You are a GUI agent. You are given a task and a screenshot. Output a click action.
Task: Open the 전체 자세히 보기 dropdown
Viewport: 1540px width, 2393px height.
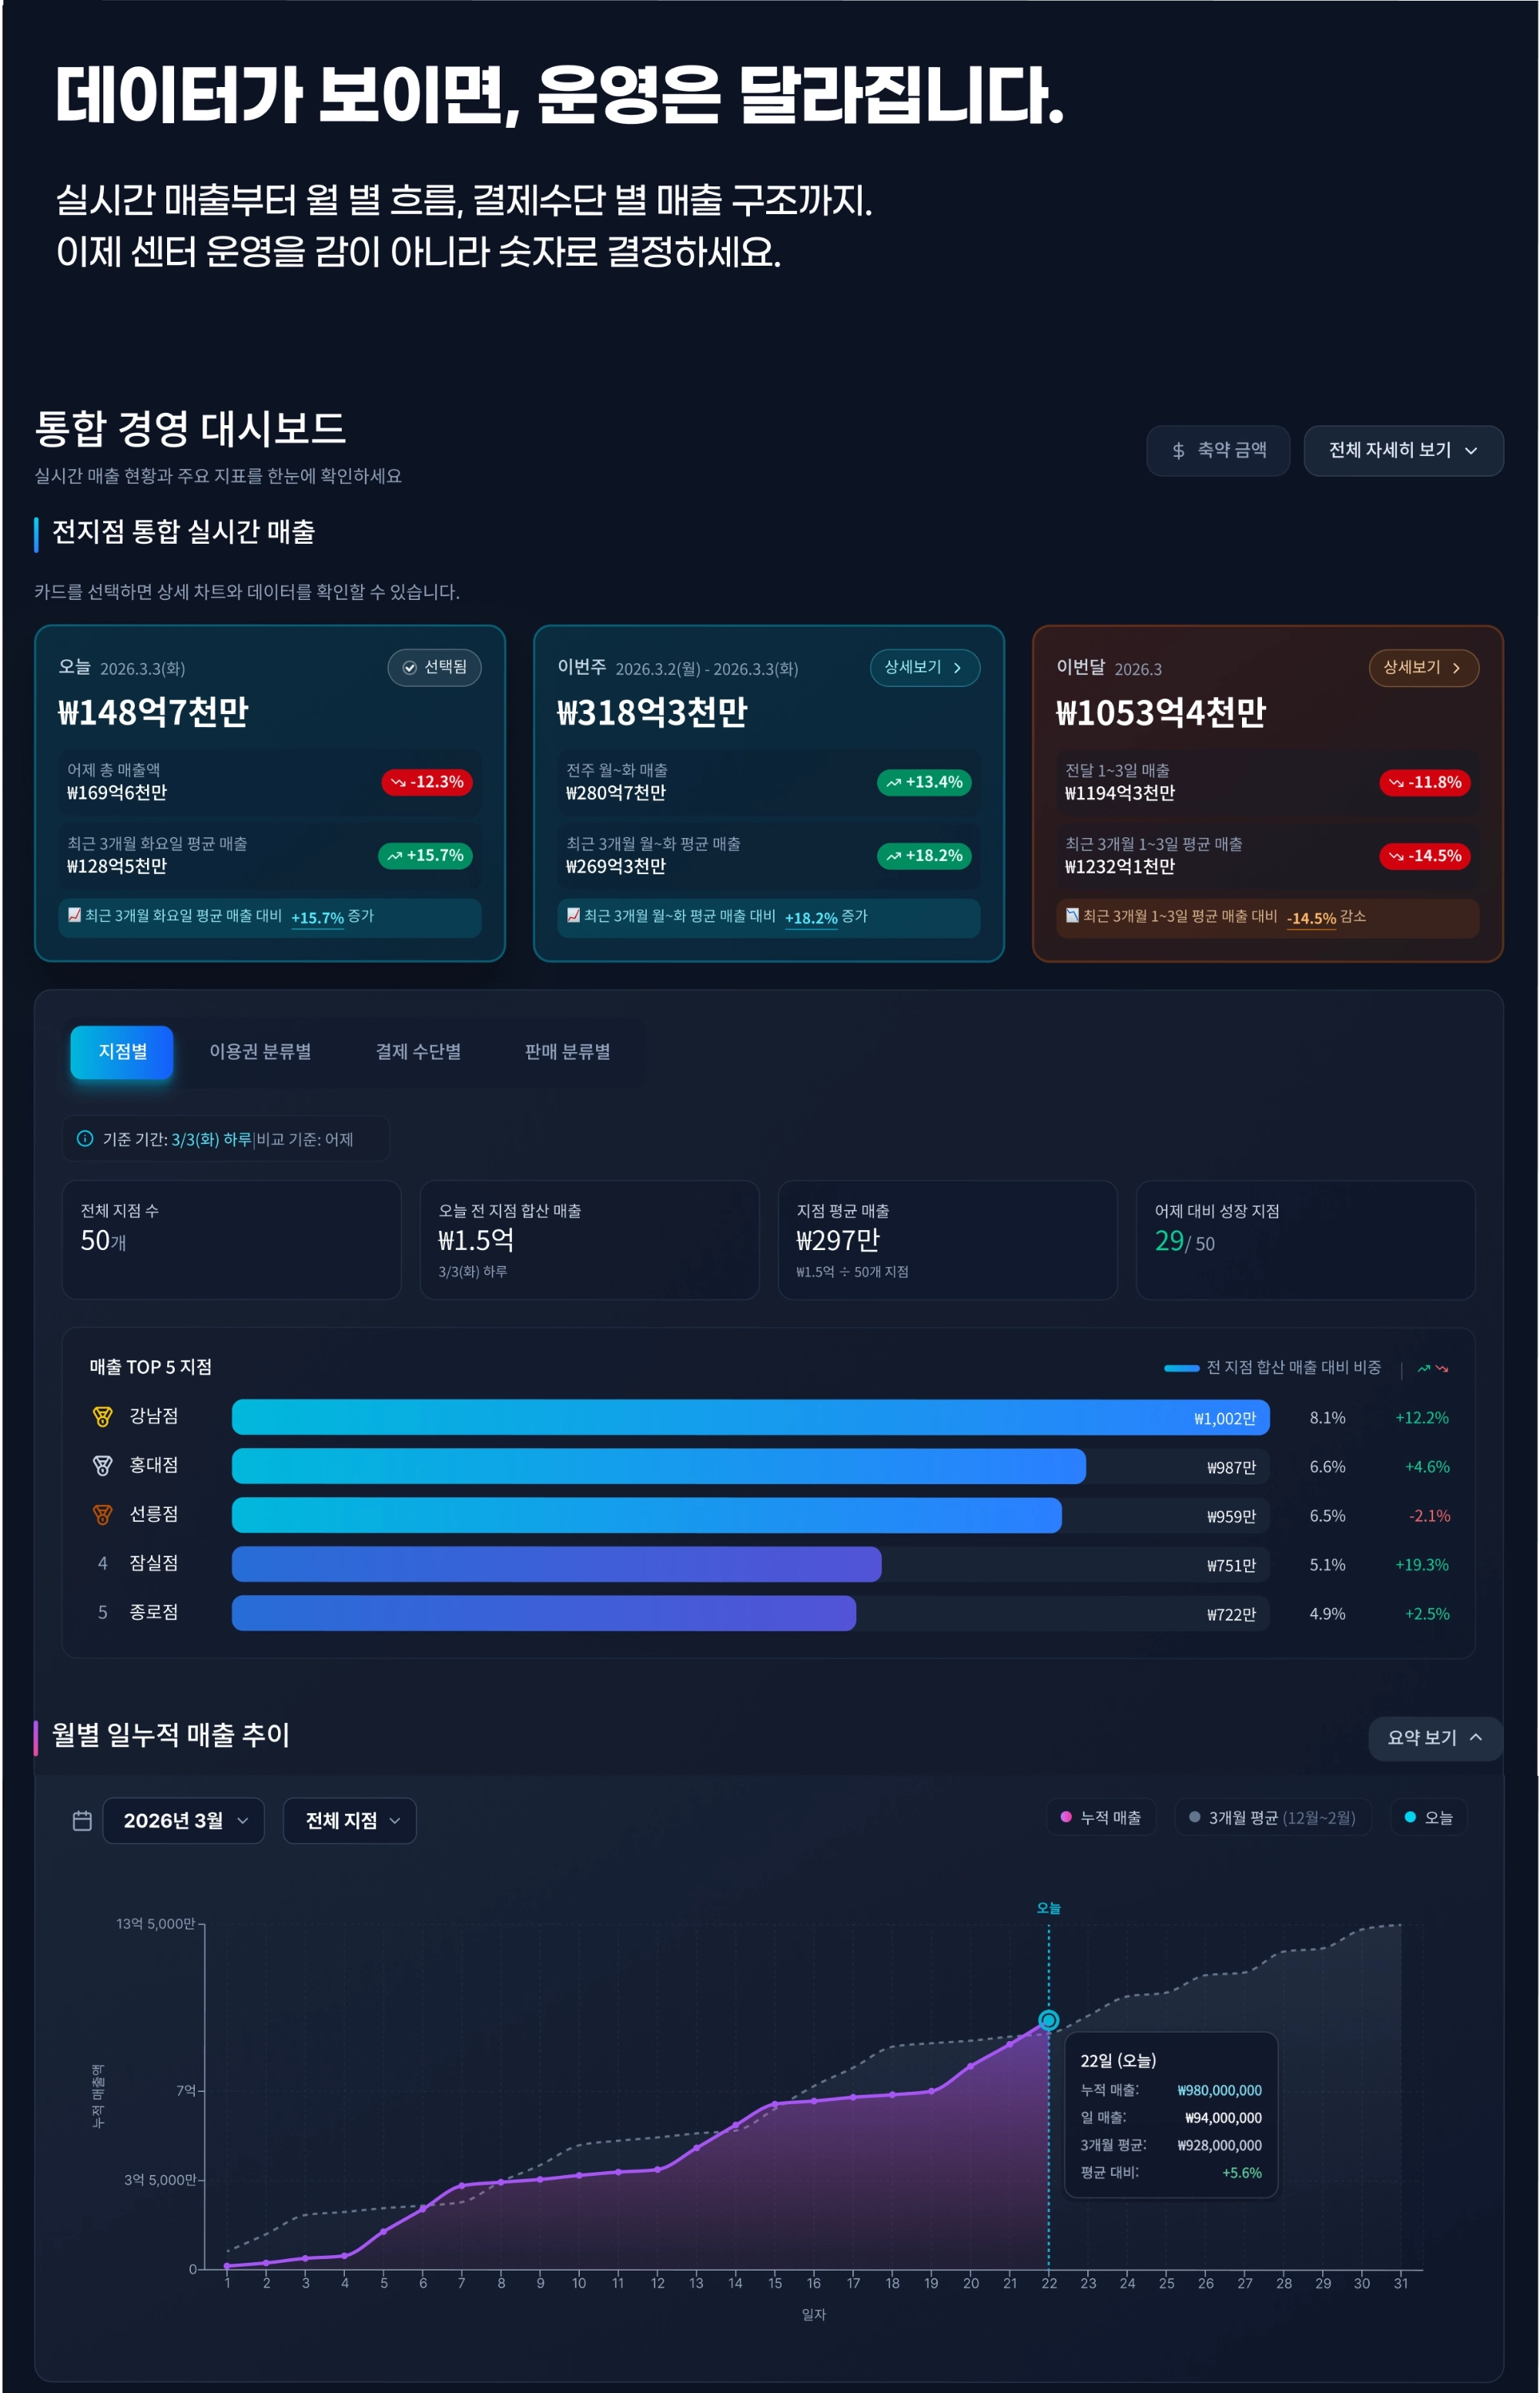[1402, 451]
